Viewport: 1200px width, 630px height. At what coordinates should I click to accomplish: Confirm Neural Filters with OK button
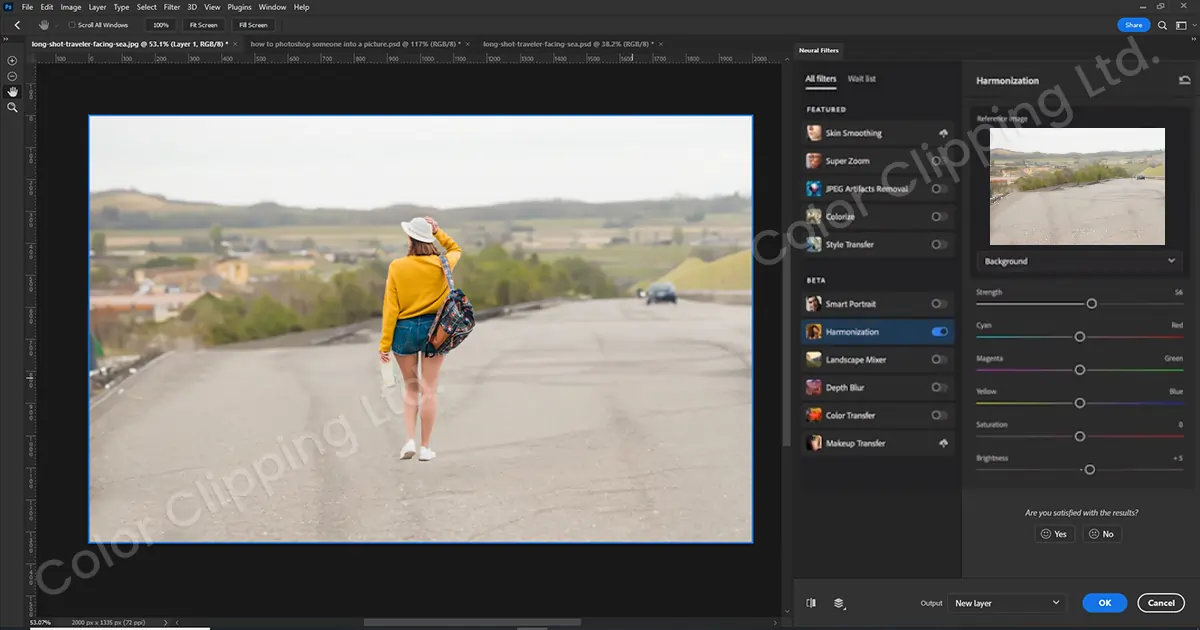coord(1104,603)
